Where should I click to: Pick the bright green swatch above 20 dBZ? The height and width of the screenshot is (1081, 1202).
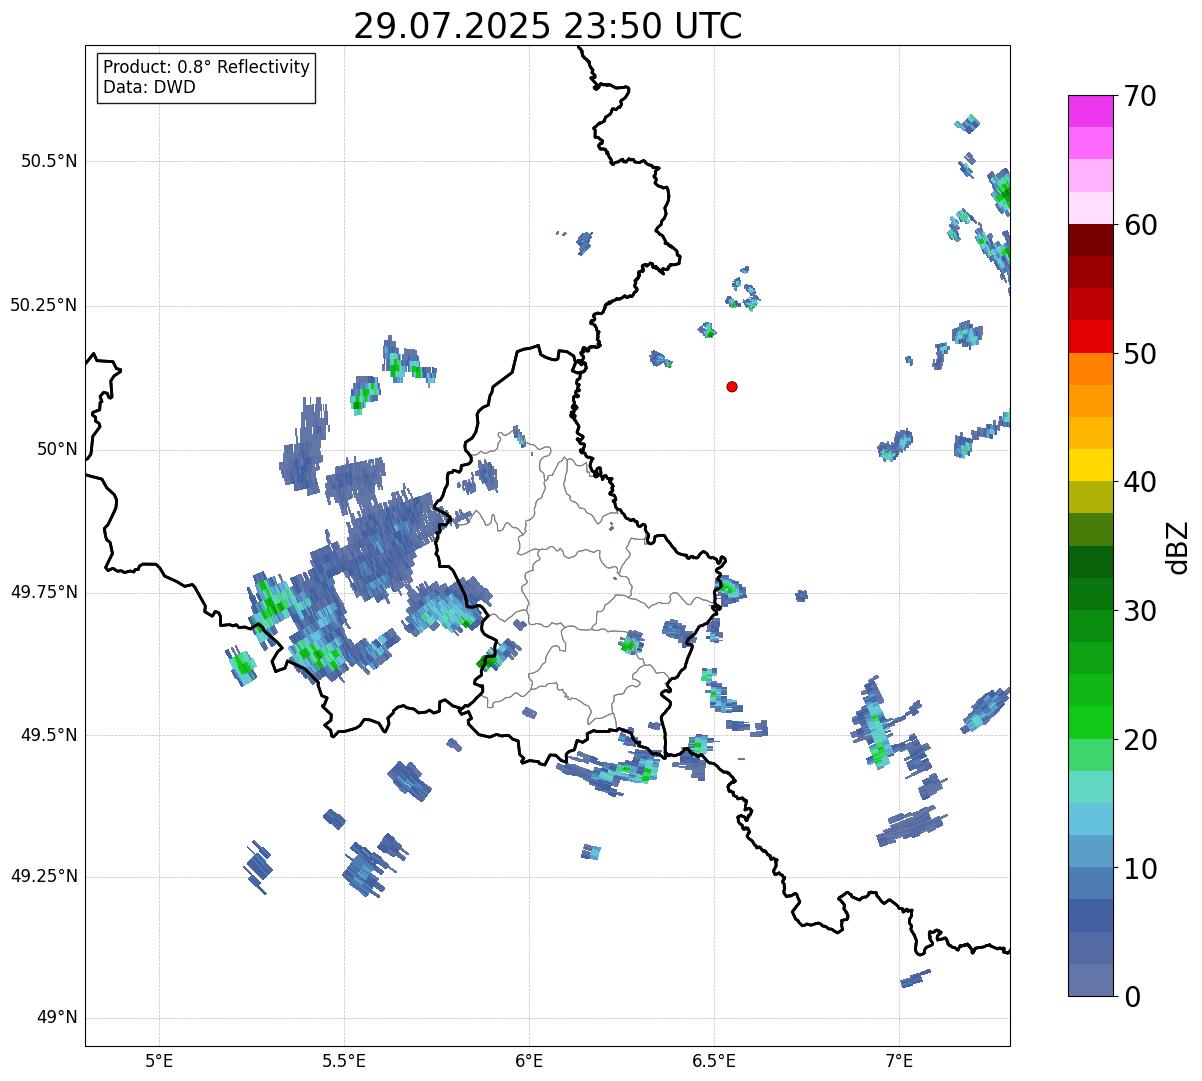[1090, 722]
